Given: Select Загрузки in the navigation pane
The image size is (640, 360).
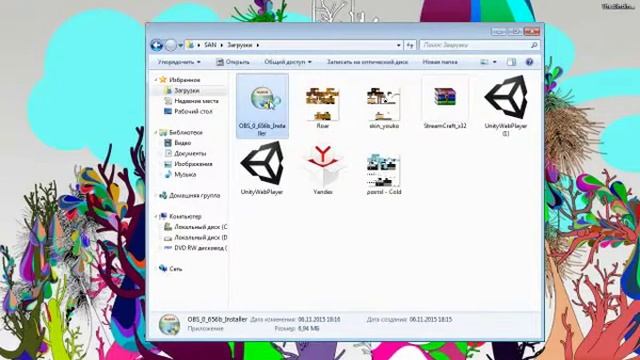Looking at the screenshot, I should tap(187, 91).
